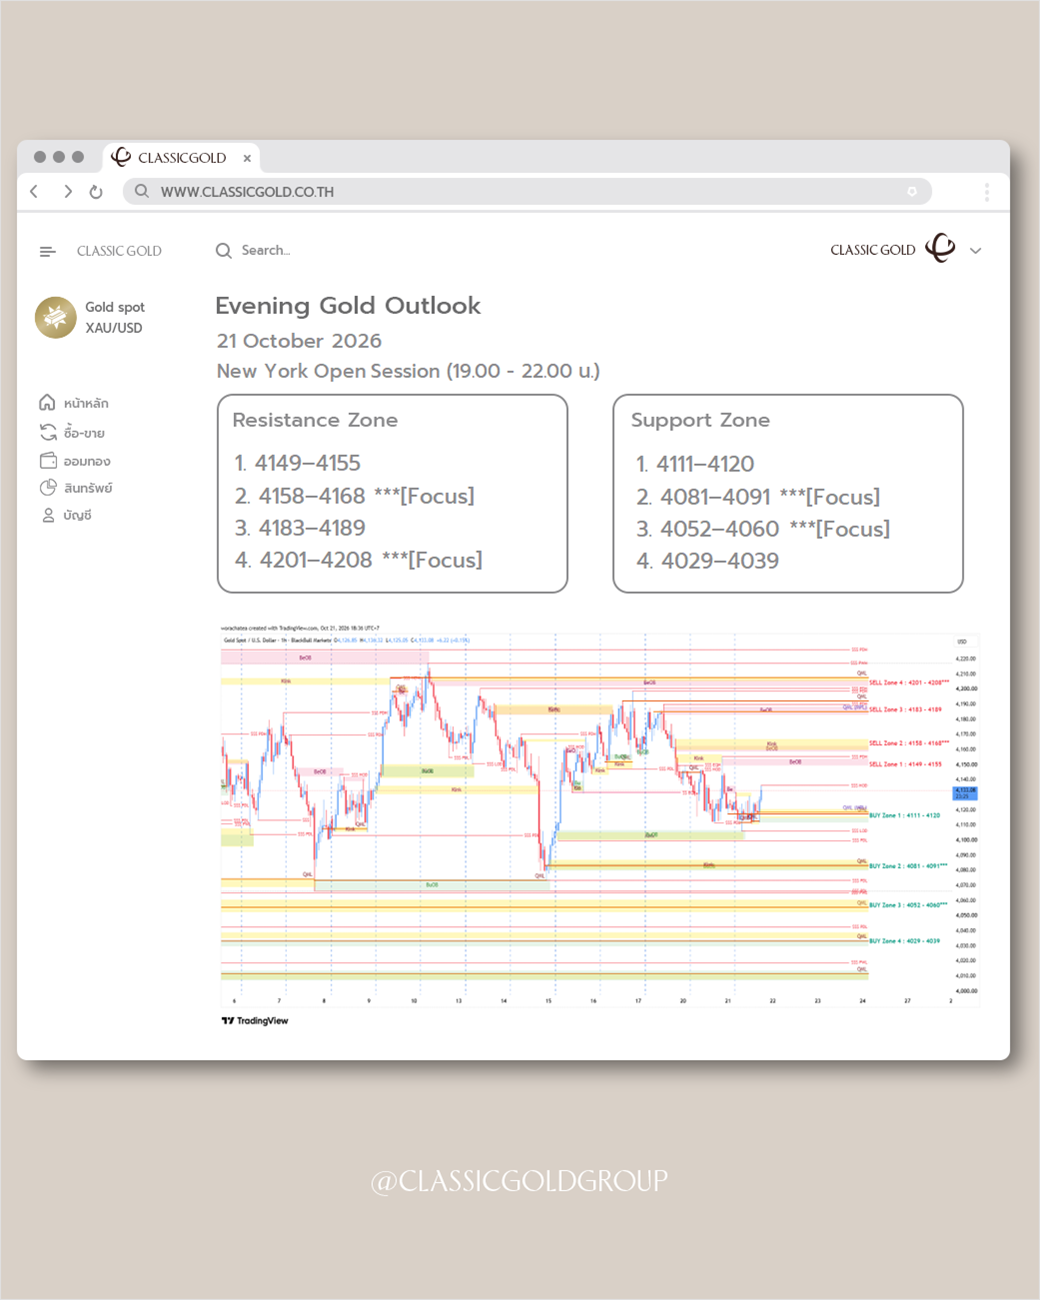Focus the Search... field
The width and height of the screenshot is (1040, 1300).
[265, 250]
